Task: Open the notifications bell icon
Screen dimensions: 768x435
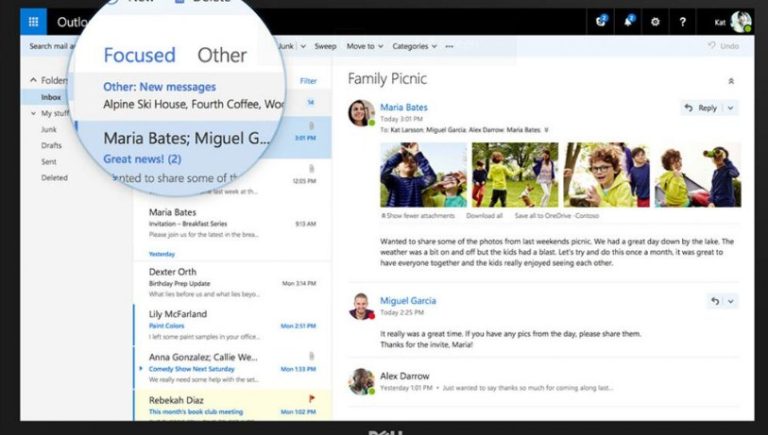Action: click(630, 21)
